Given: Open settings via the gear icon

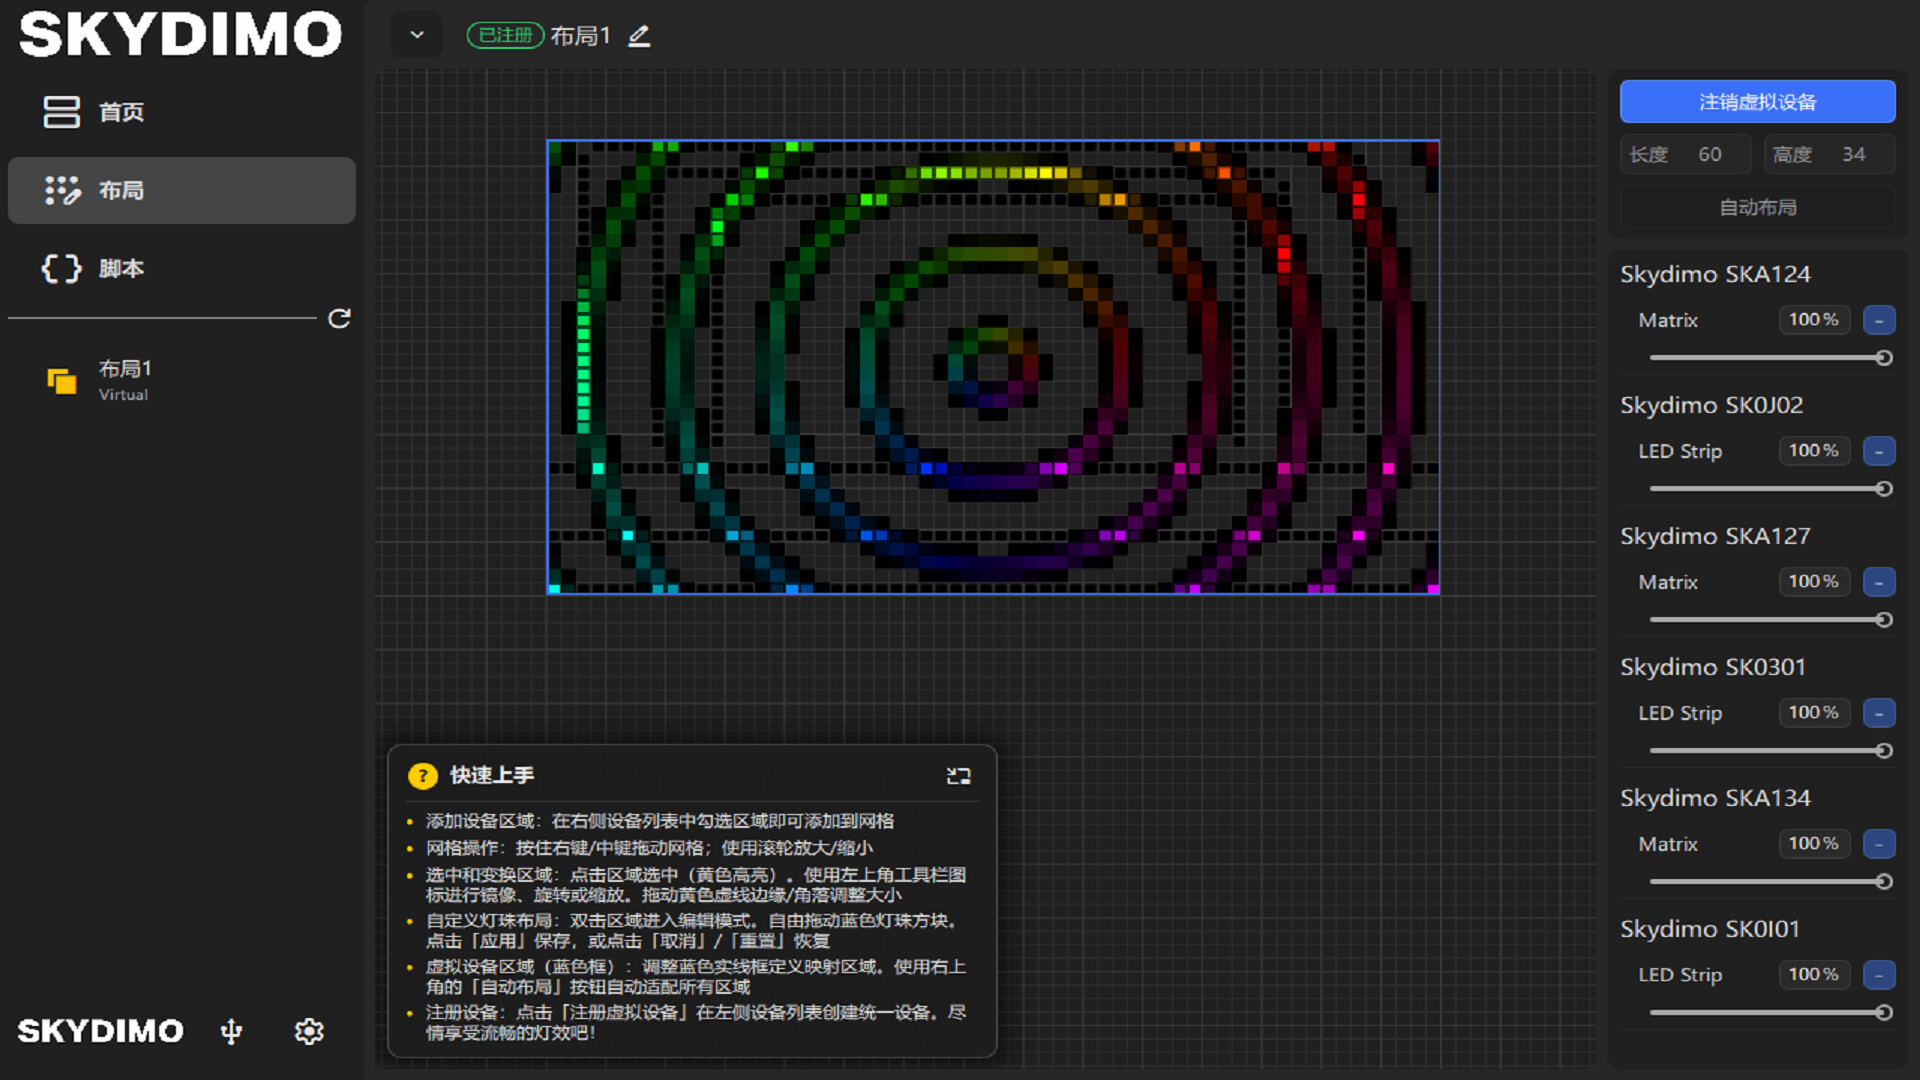Looking at the screenshot, I should [309, 1031].
